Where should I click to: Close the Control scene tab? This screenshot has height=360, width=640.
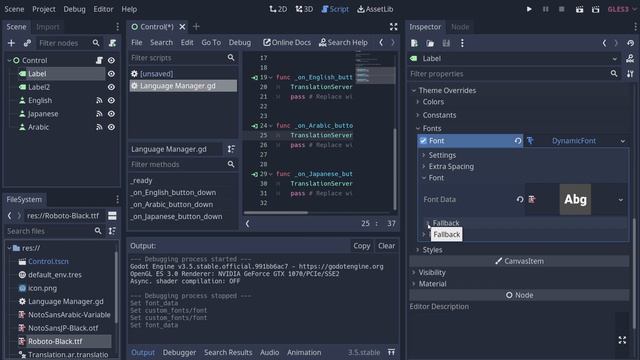(182, 27)
